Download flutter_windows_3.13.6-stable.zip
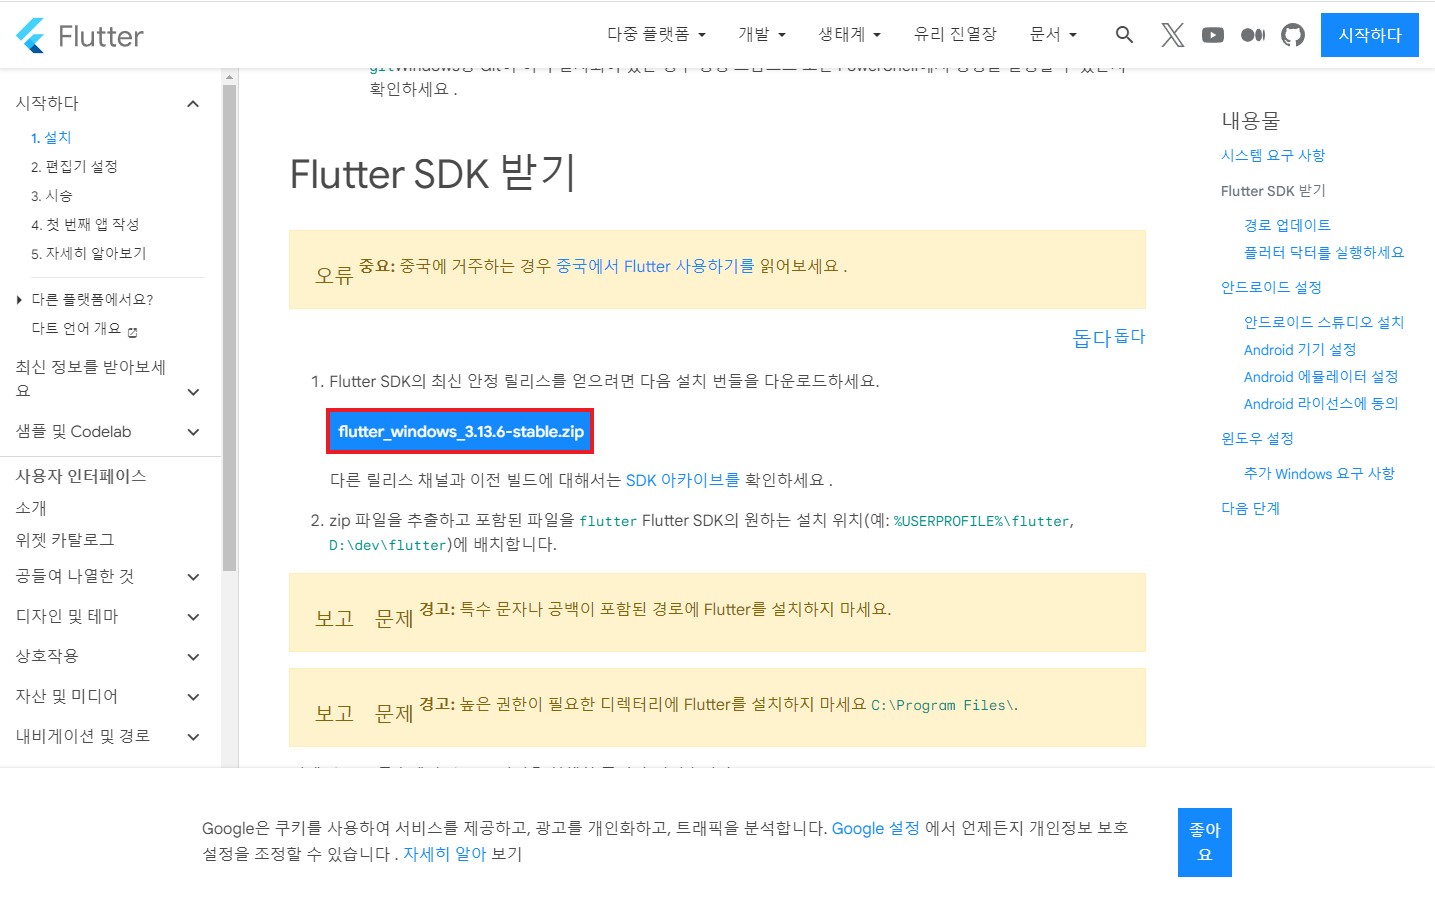 click(460, 431)
